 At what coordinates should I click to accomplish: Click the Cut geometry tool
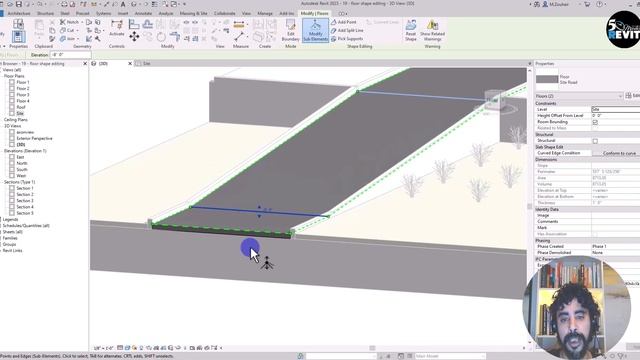[67, 30]
